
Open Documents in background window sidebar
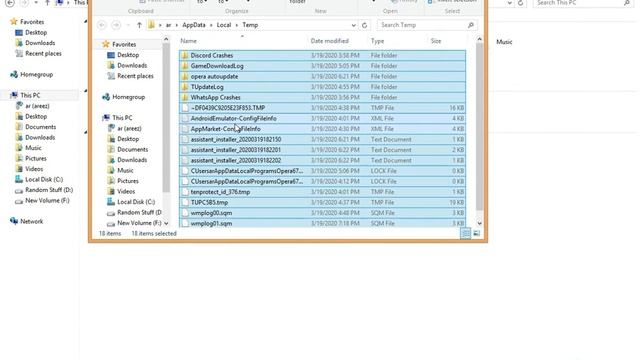pos(36,127)
